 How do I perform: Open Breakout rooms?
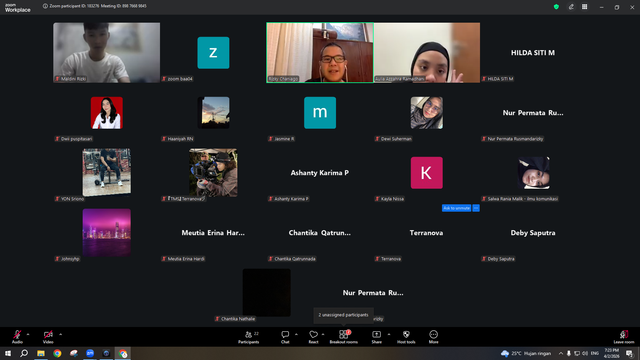click(x=344, y=337)
